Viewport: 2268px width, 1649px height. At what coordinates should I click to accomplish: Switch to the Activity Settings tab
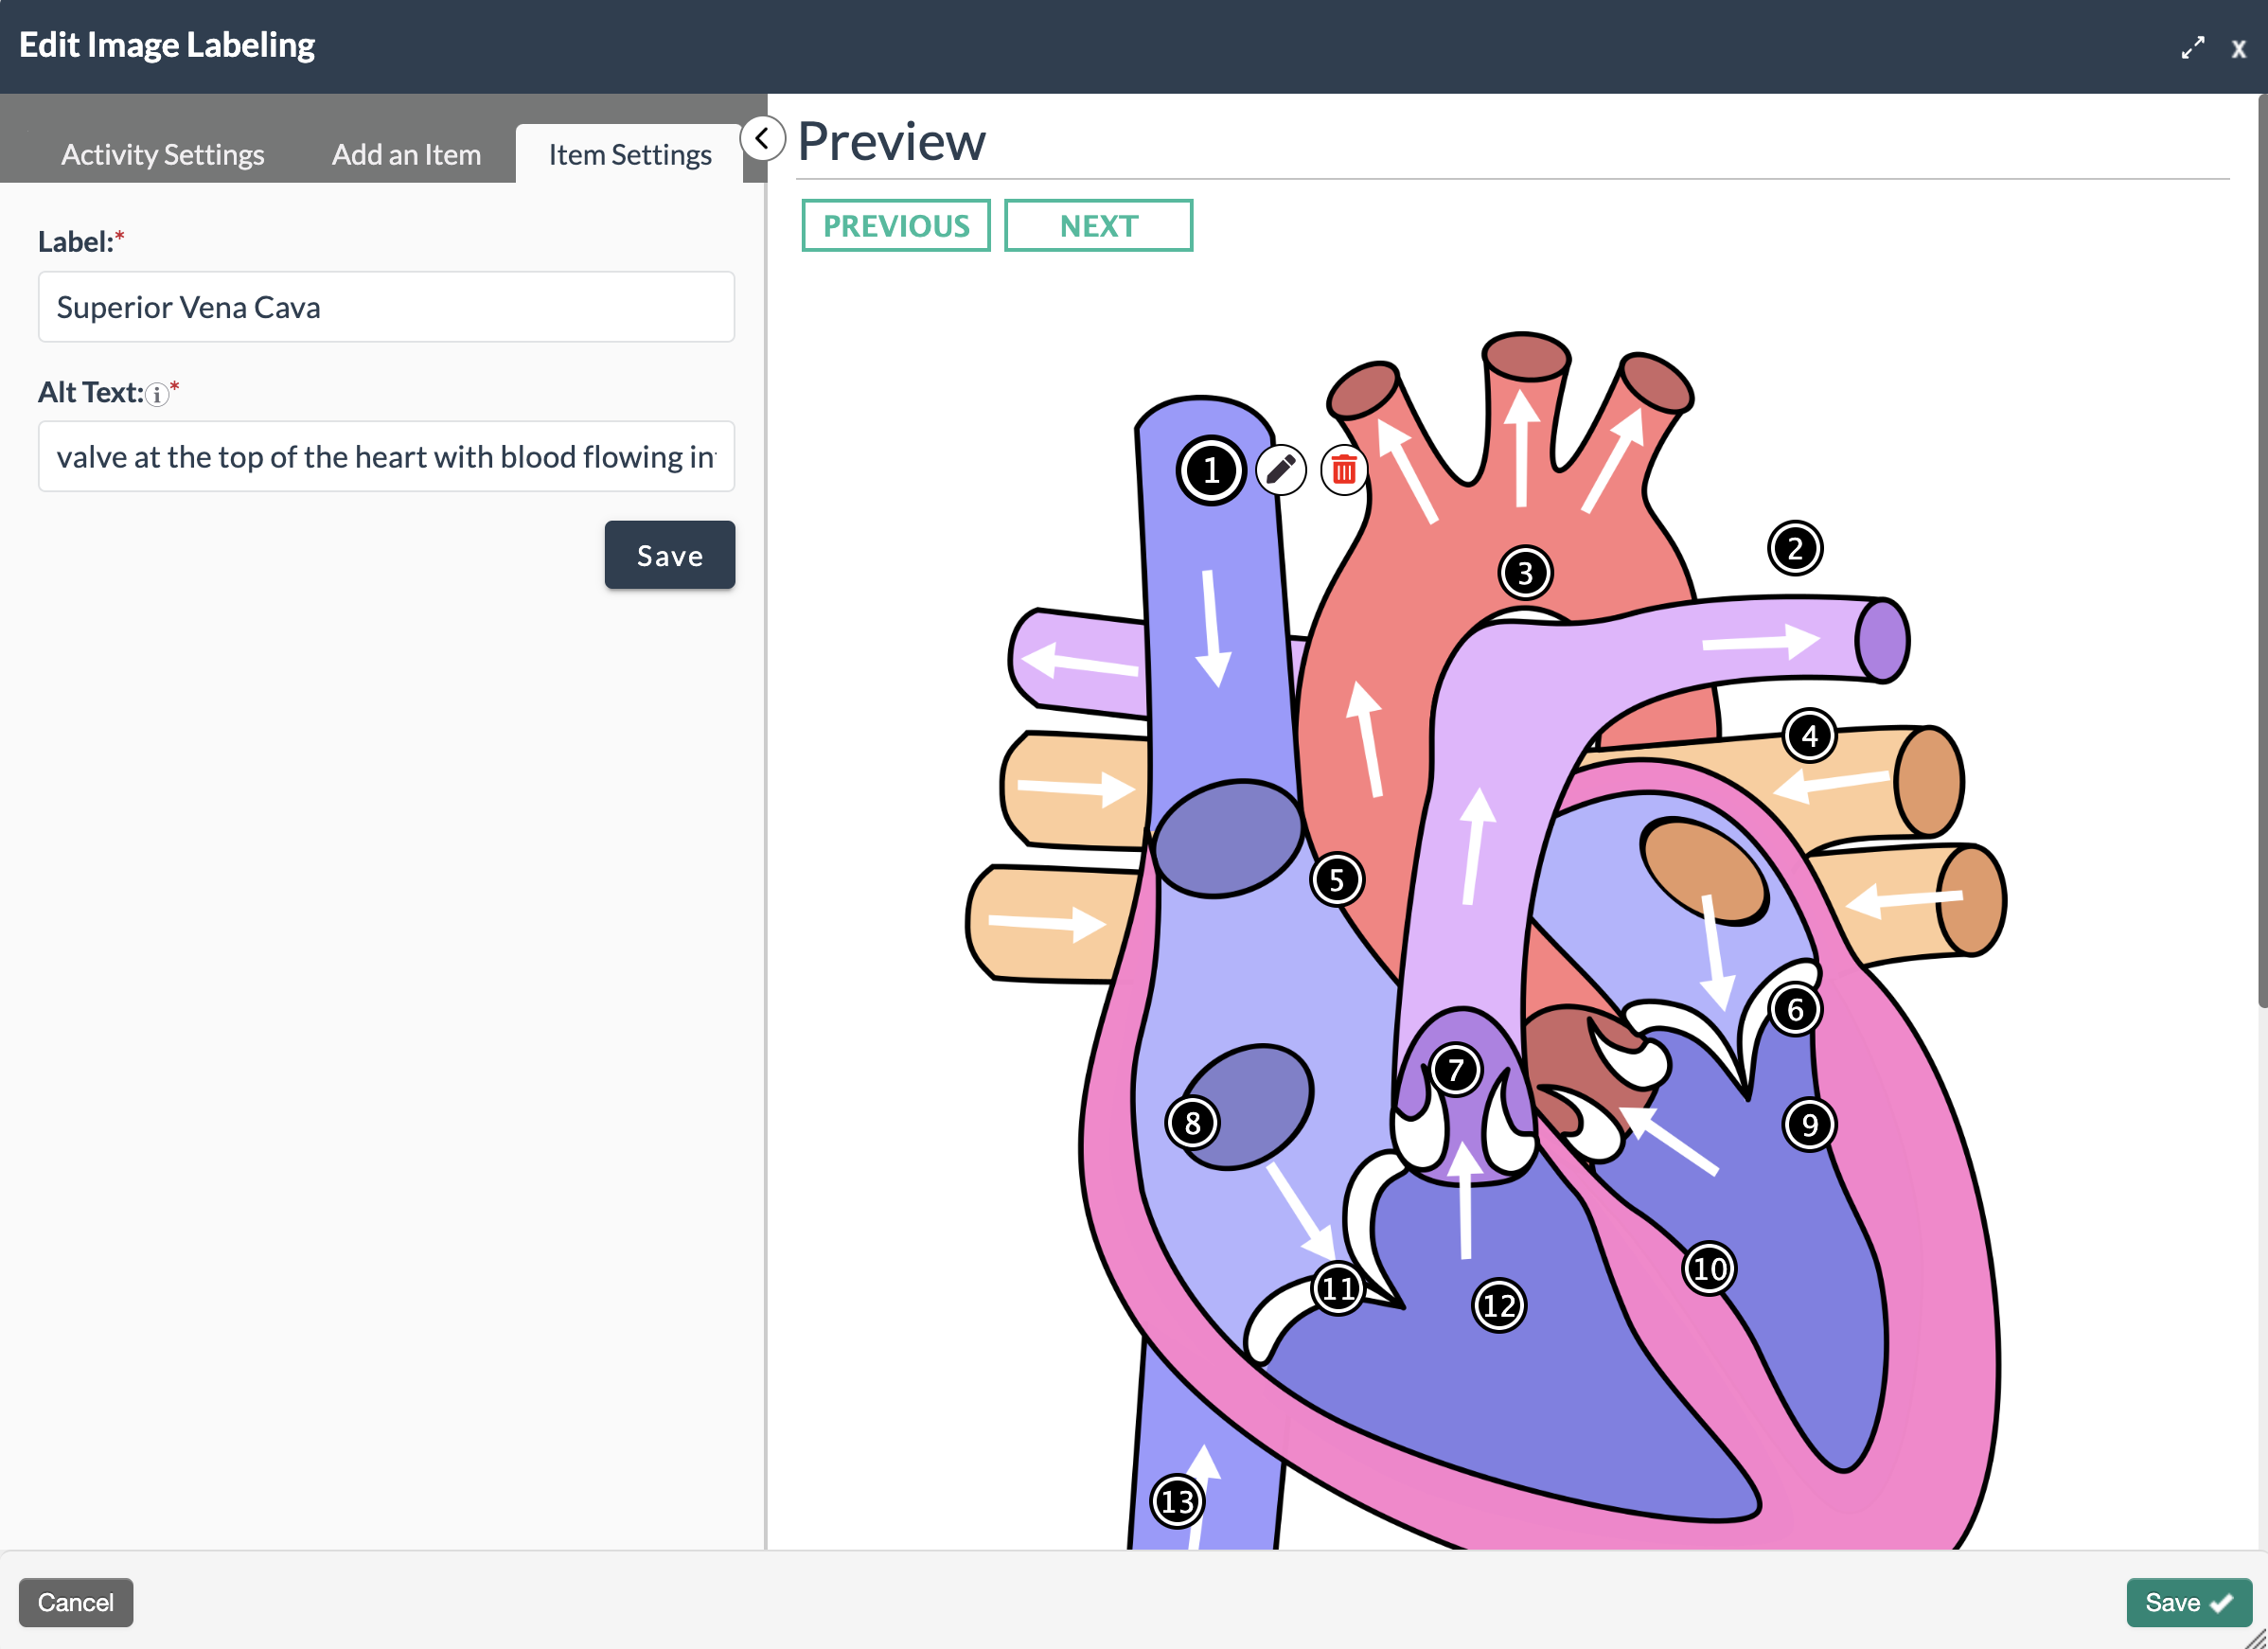click(162, 154)
